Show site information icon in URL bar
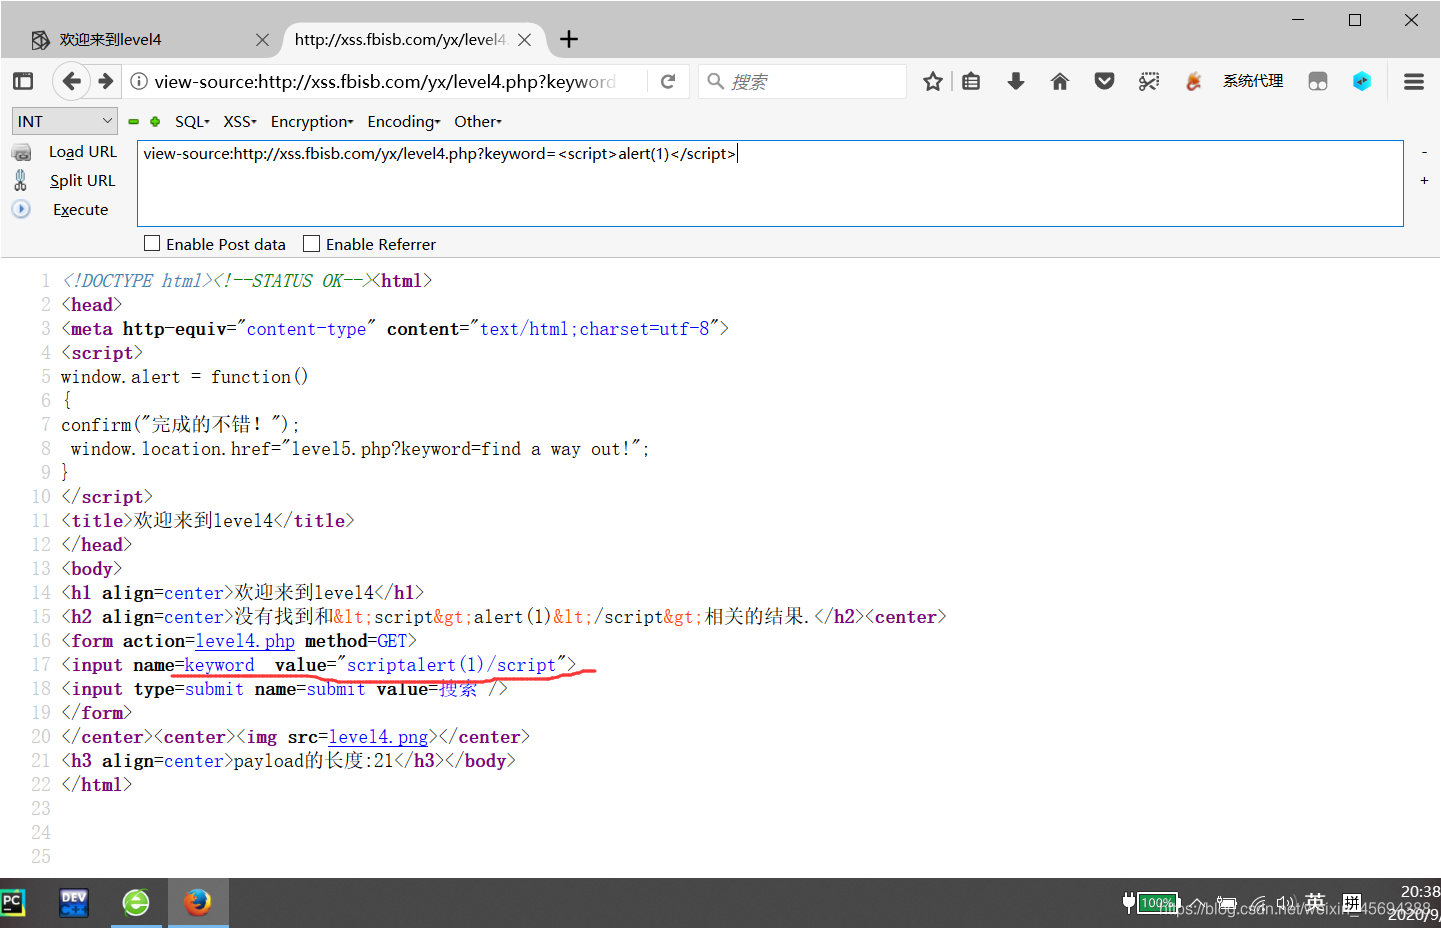1441x928 pixels. 139,81
